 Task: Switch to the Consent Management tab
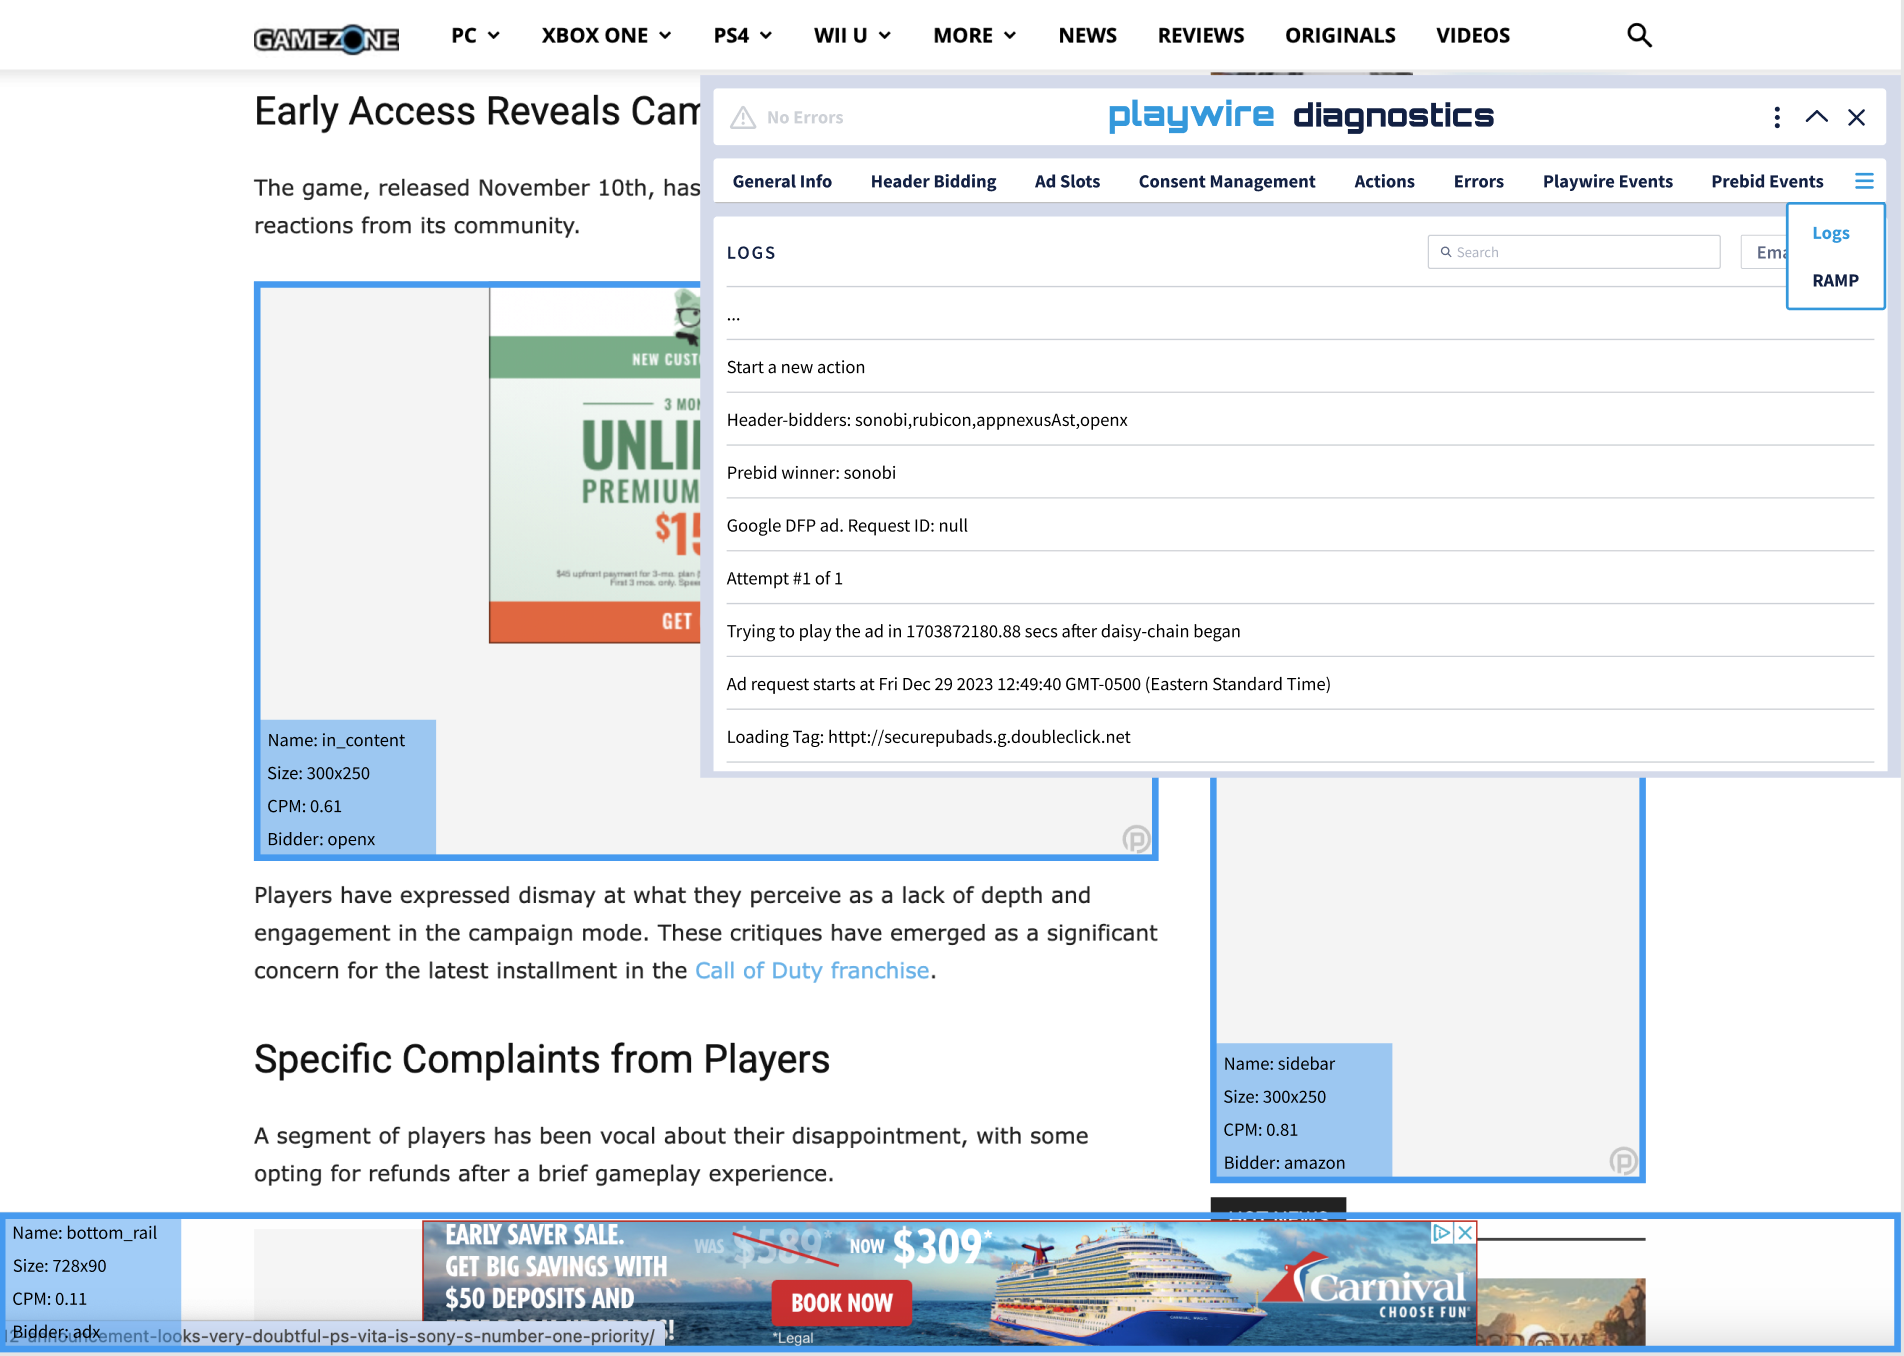coord(1227,181)
